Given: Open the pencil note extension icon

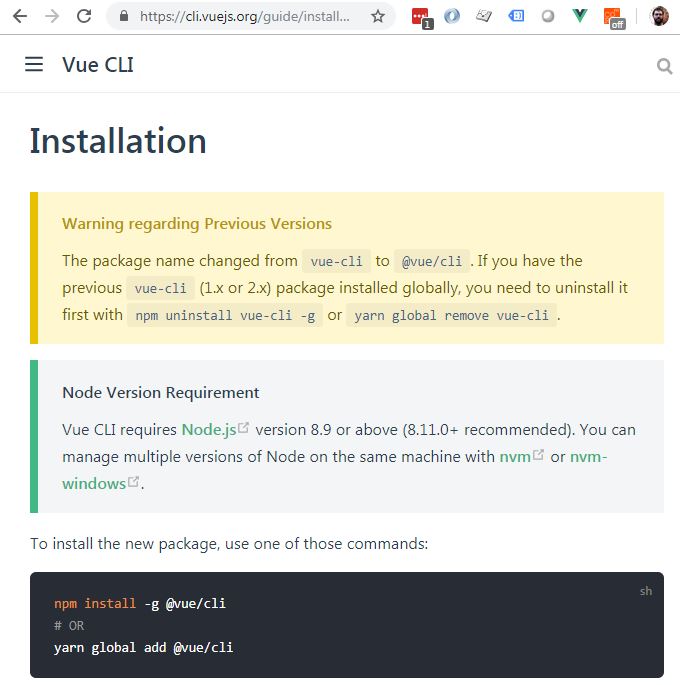Looking at the screenshot, I should [x=484, y=17].
